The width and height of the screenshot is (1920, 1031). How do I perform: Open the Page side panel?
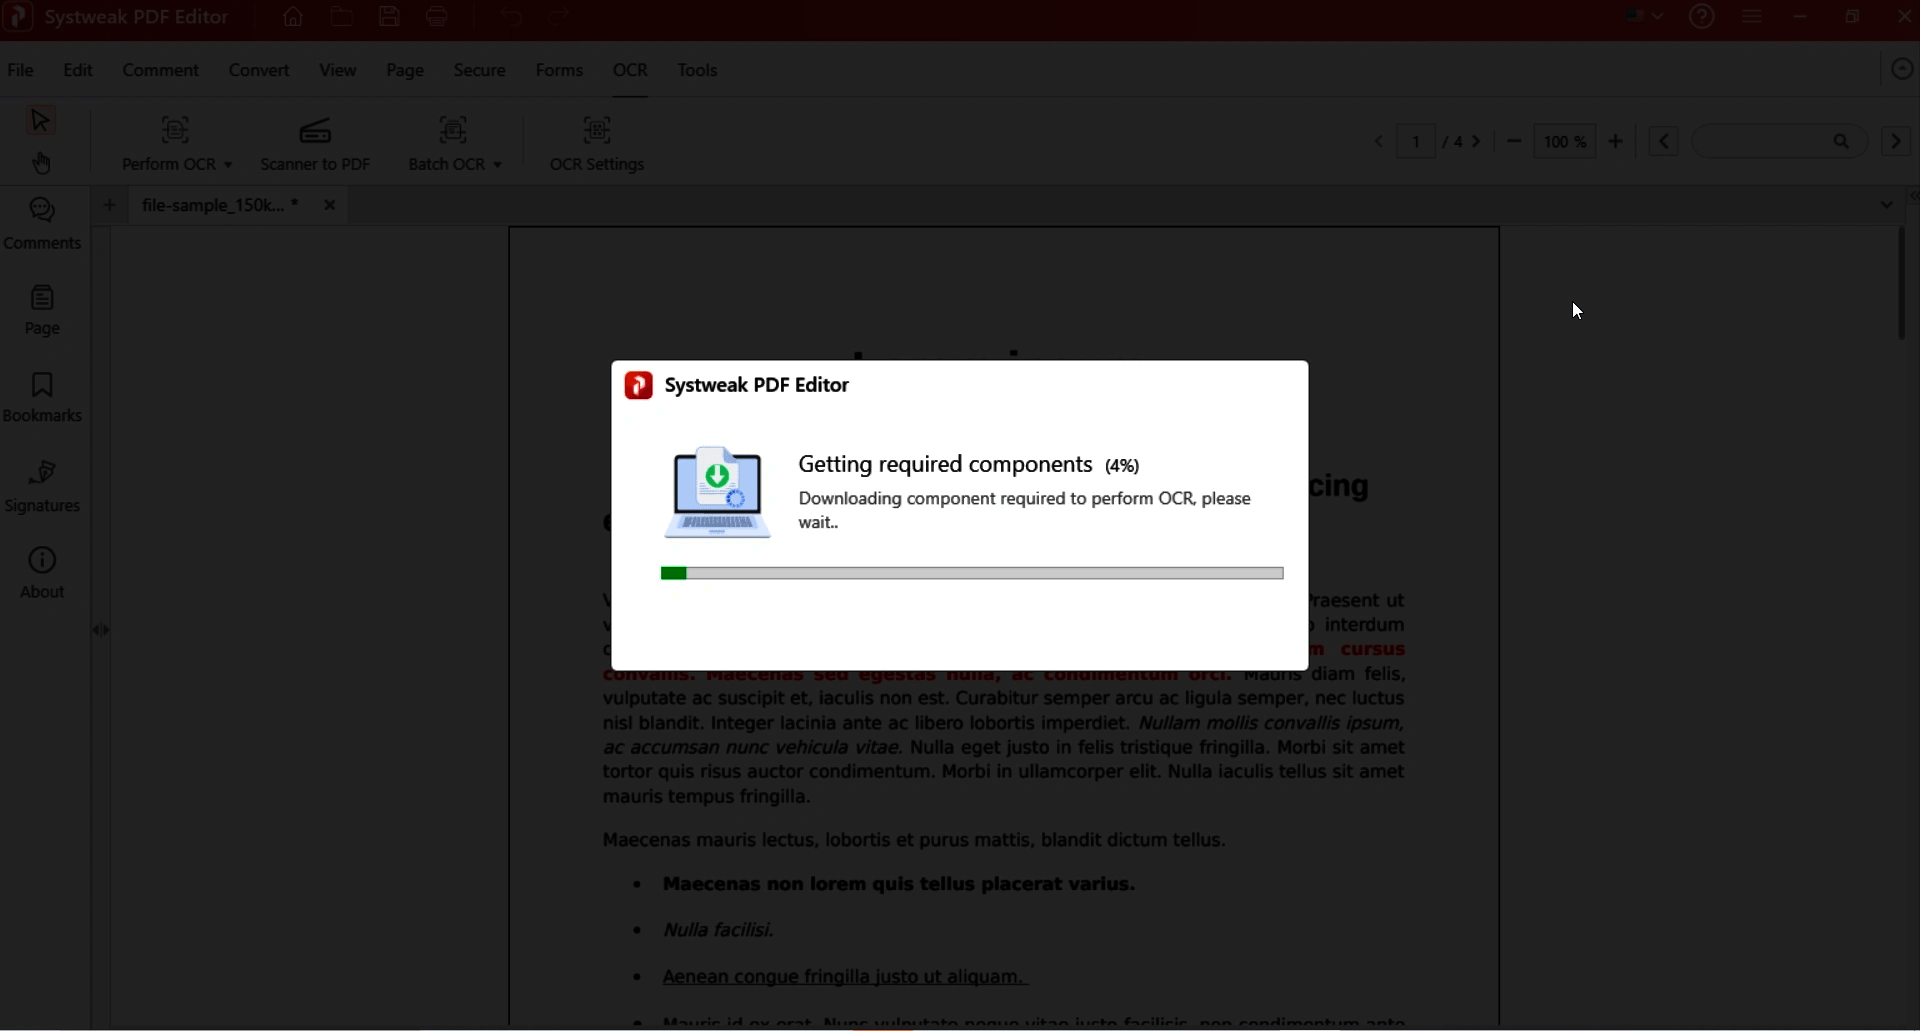coord(42,310)
